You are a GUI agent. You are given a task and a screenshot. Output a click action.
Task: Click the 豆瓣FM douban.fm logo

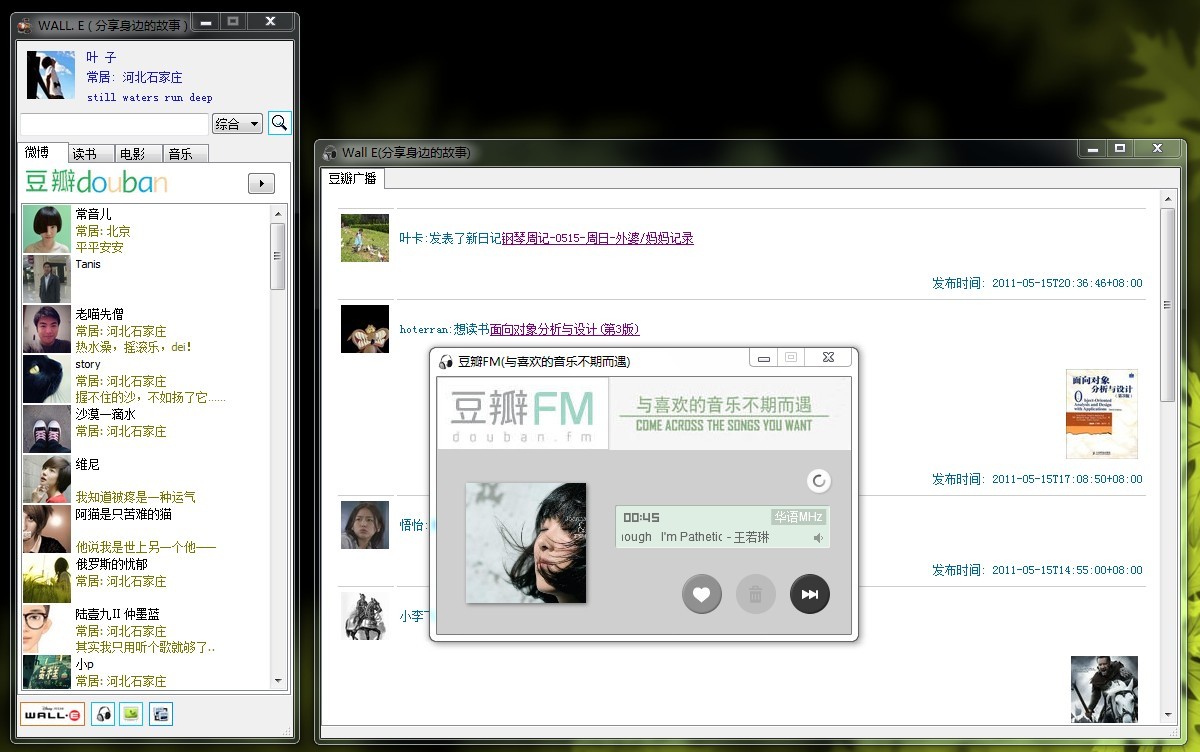523,414
